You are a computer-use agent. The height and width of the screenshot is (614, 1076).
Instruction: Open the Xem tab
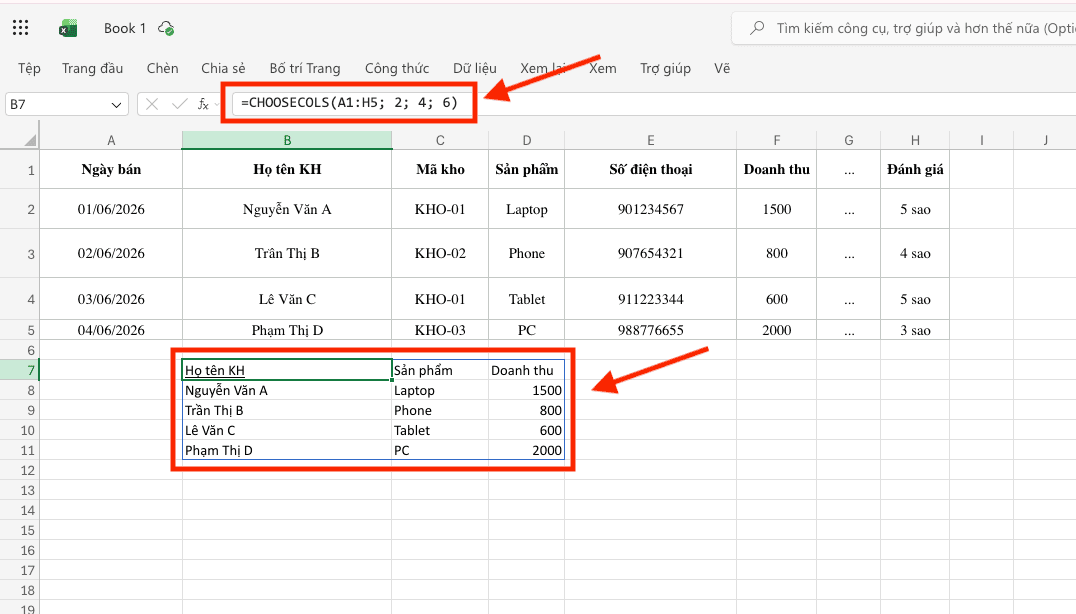[603, 68]
